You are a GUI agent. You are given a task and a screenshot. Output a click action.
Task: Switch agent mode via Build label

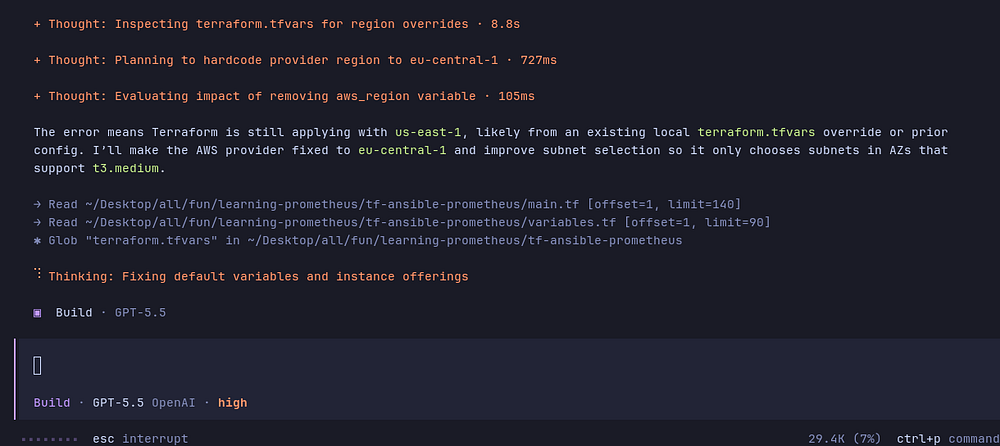(52, 403)
